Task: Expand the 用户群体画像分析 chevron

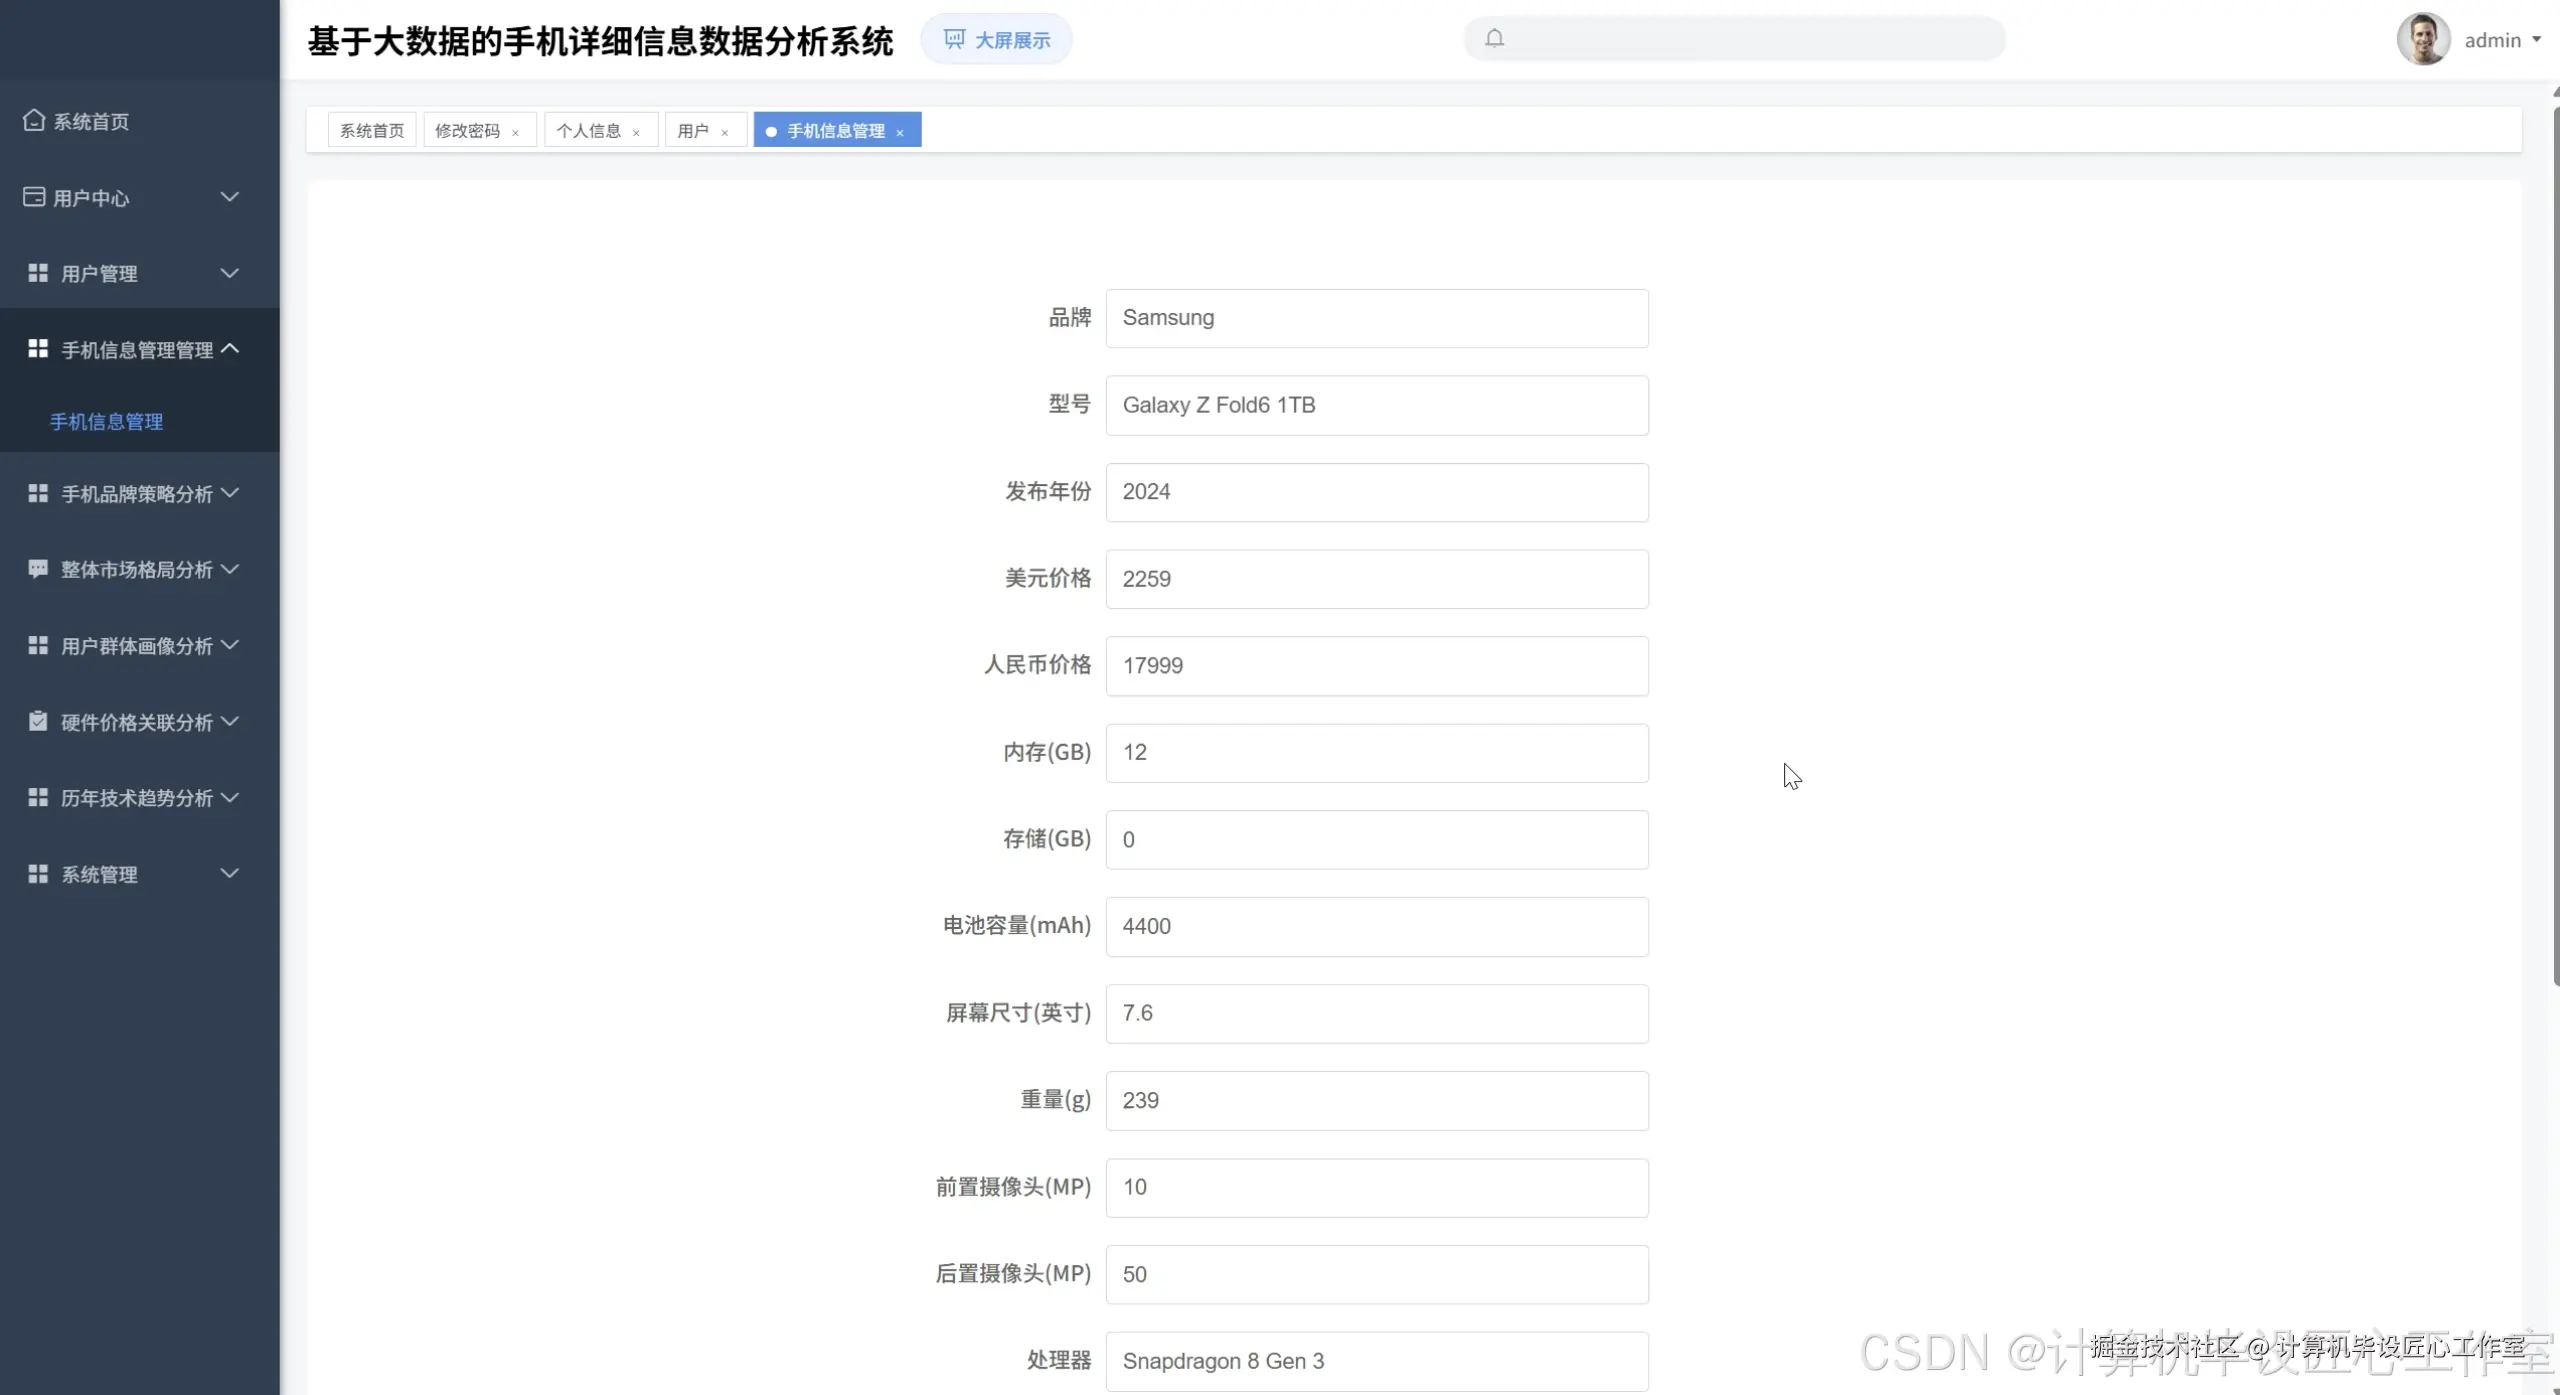Action: click(230, 645)
